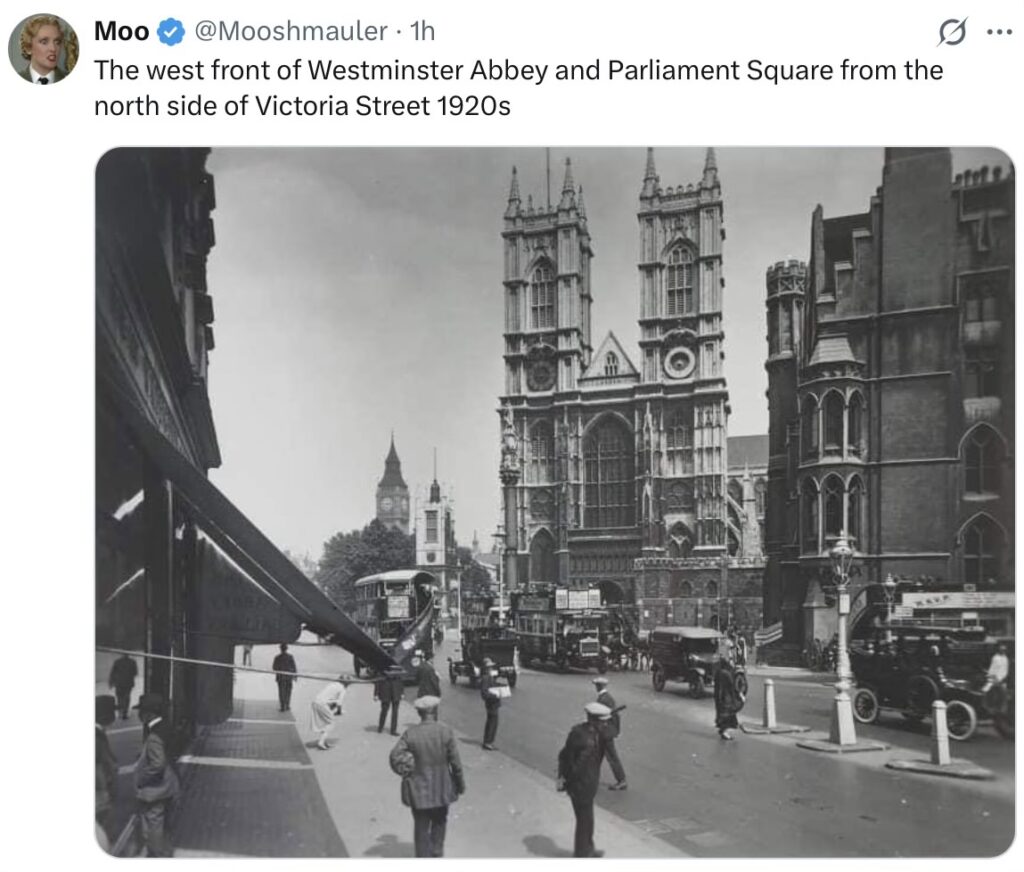Click the blue verified badge
1024x872 pixels.
171,32
